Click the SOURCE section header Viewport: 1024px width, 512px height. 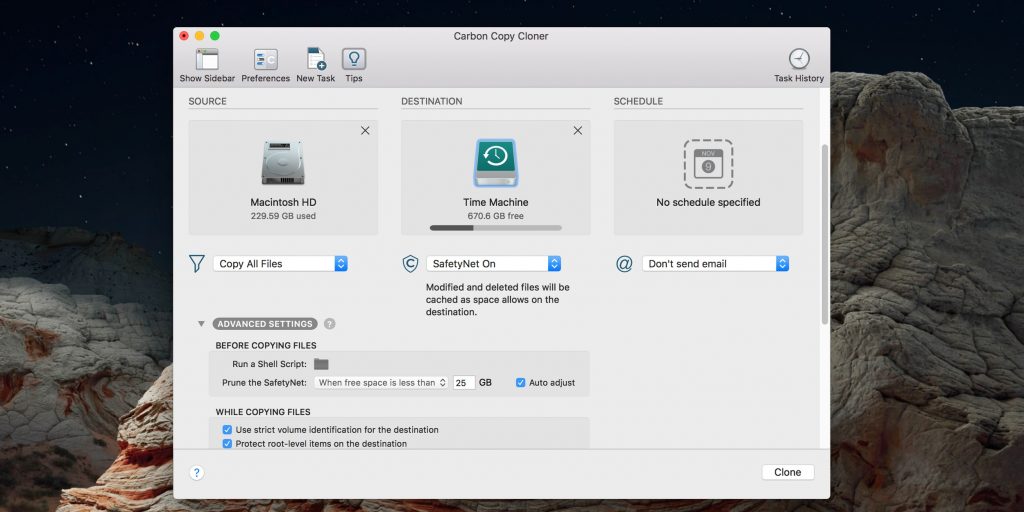(208, 101)
